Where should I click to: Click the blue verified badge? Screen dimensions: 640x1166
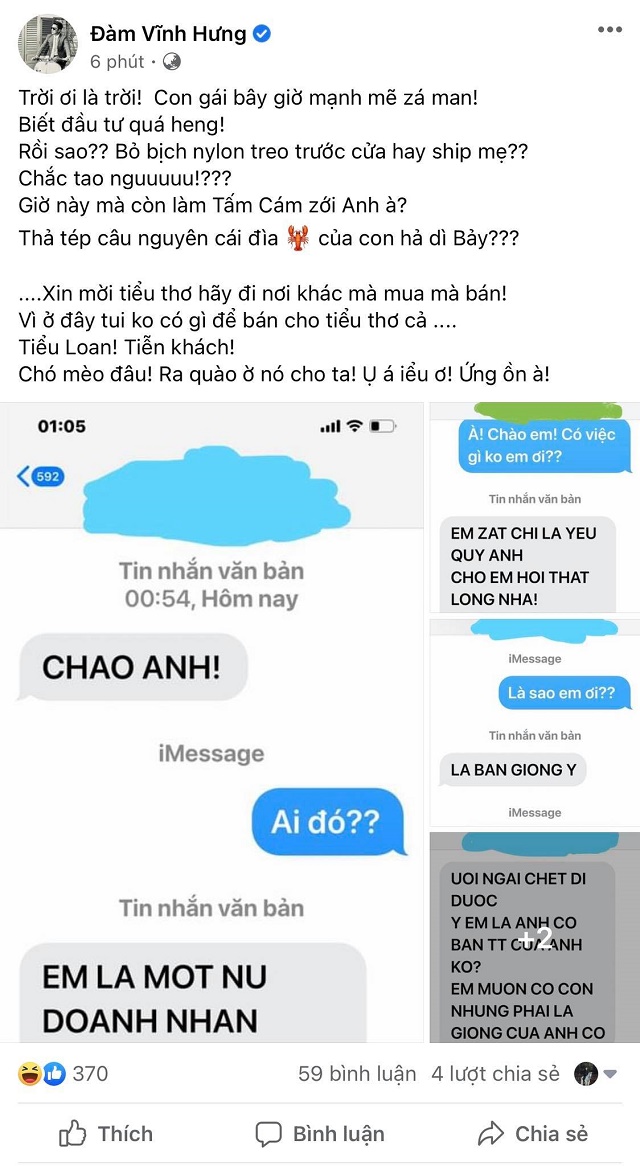pyautogui.click(x=262, y=33)
